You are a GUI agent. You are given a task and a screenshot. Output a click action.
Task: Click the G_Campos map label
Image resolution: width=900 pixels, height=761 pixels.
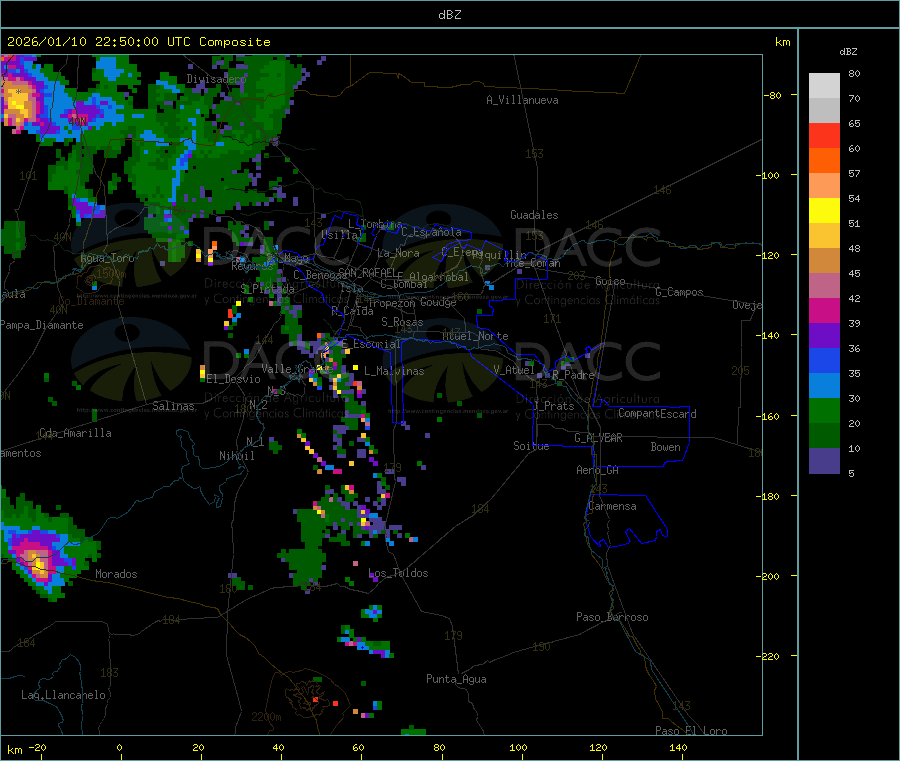[x=680, y=292]
